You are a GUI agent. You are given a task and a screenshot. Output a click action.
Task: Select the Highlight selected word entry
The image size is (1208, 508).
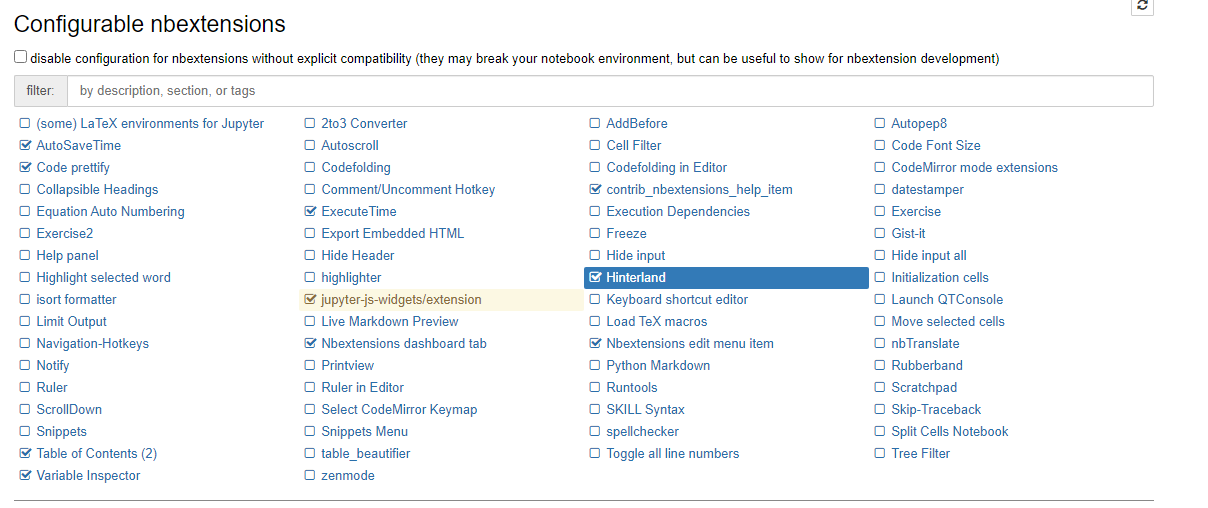[x=104, y=277]
